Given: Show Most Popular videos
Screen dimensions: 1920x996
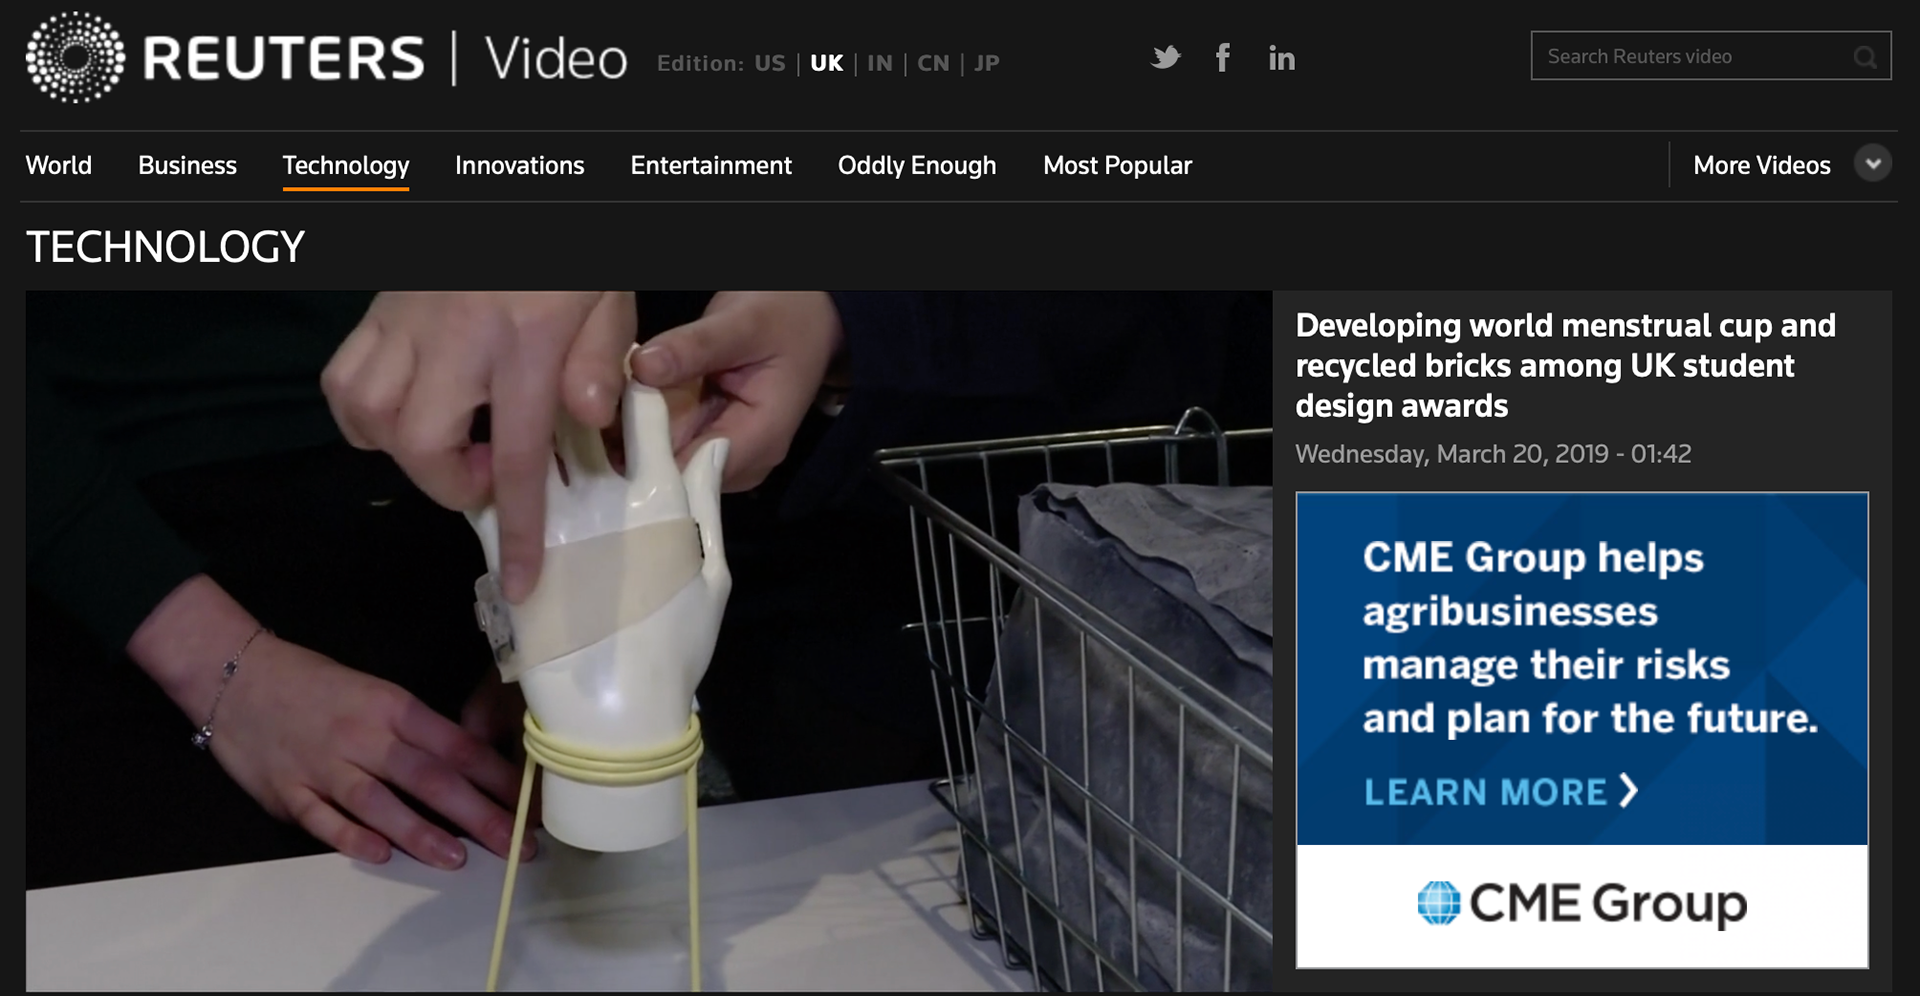Looking at the screenshot, I should (x=1117, y=166).
